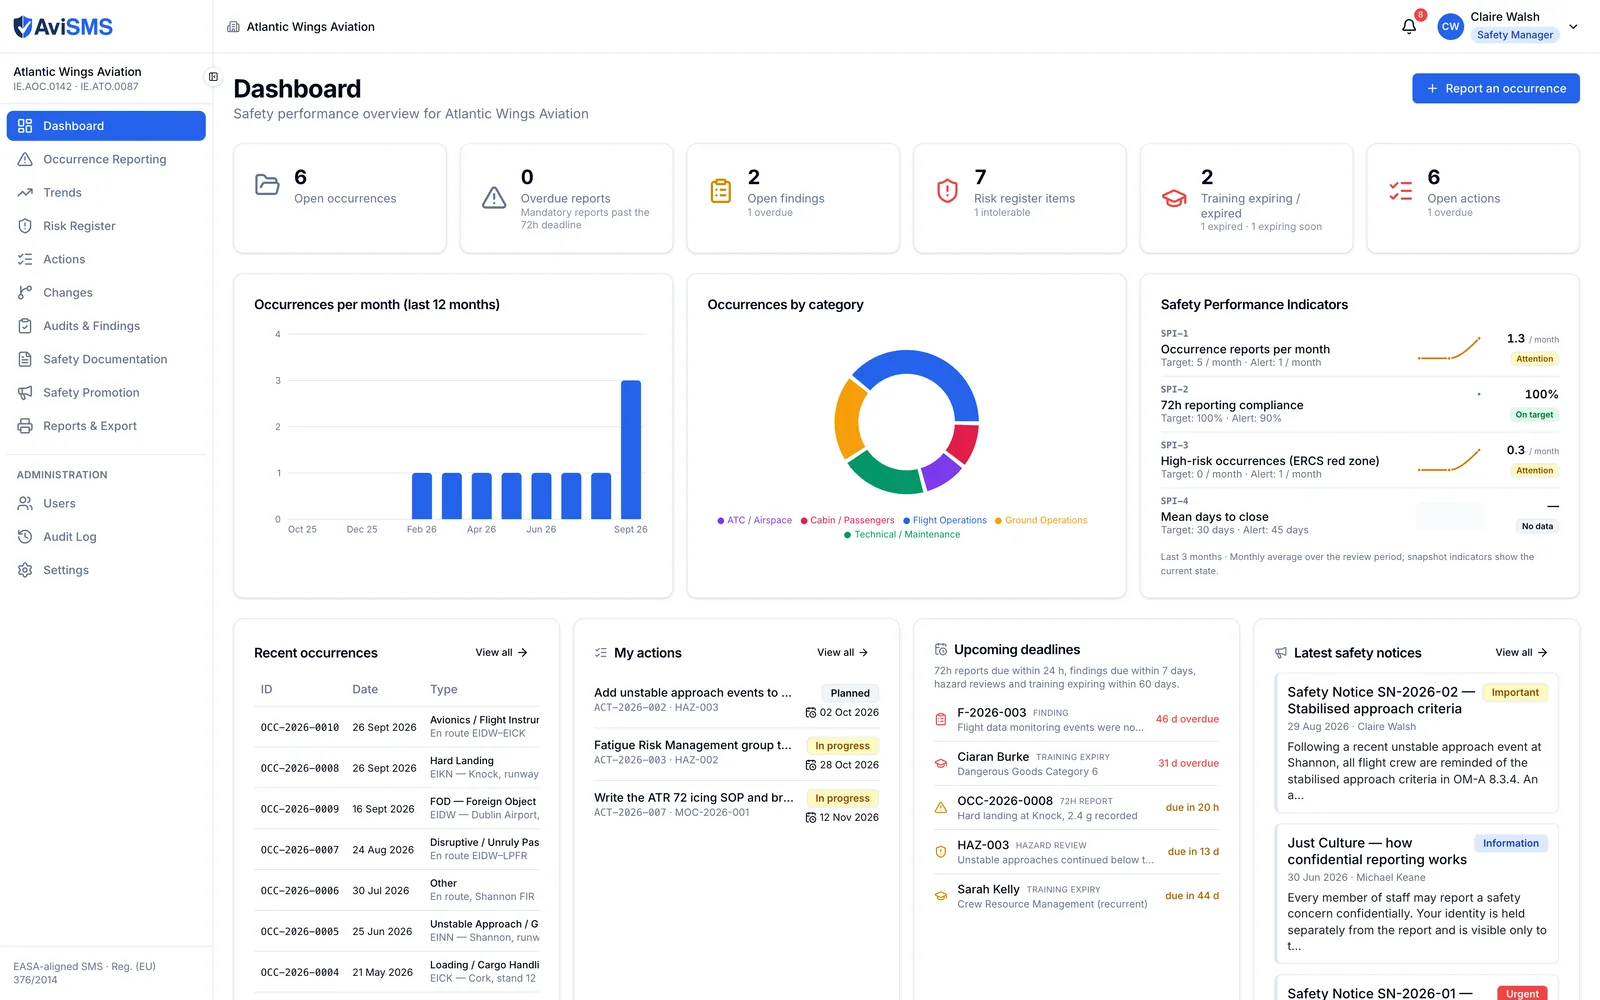Open occurrence OCC-2026-0010 row
This screenshot has height=1000, width=1600.
397,727
